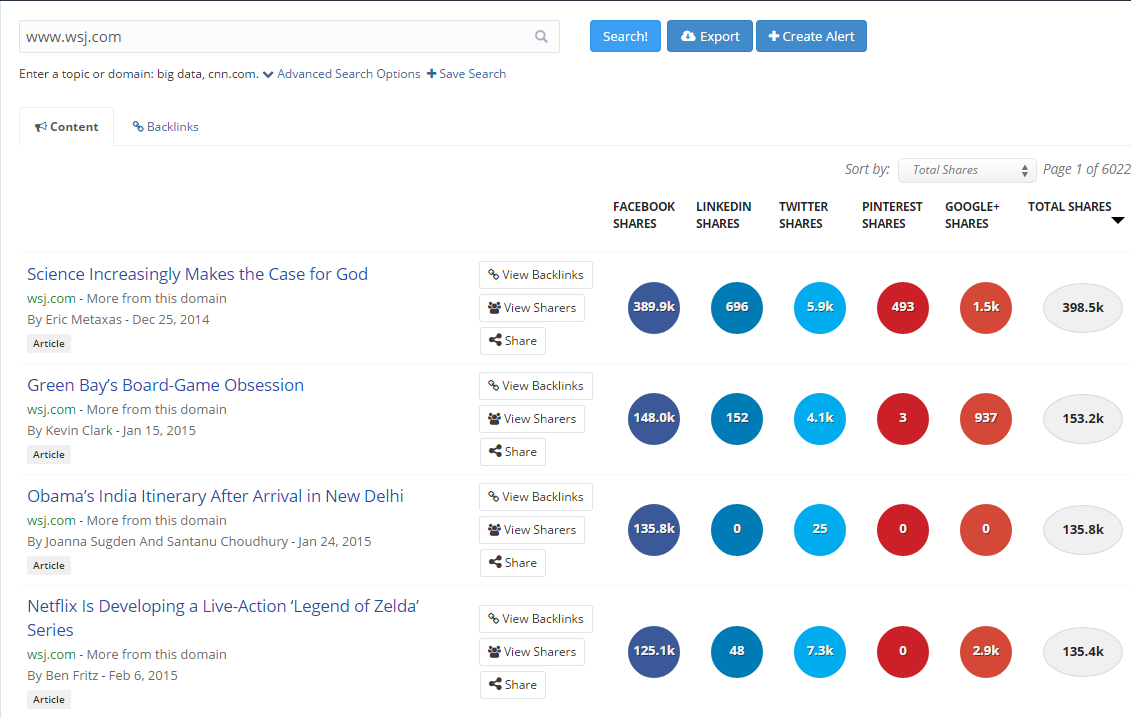This screenshot has width=1131, height=718.
Task: Click the sort arrow under Total Shares
Action: coord(1117,221)
